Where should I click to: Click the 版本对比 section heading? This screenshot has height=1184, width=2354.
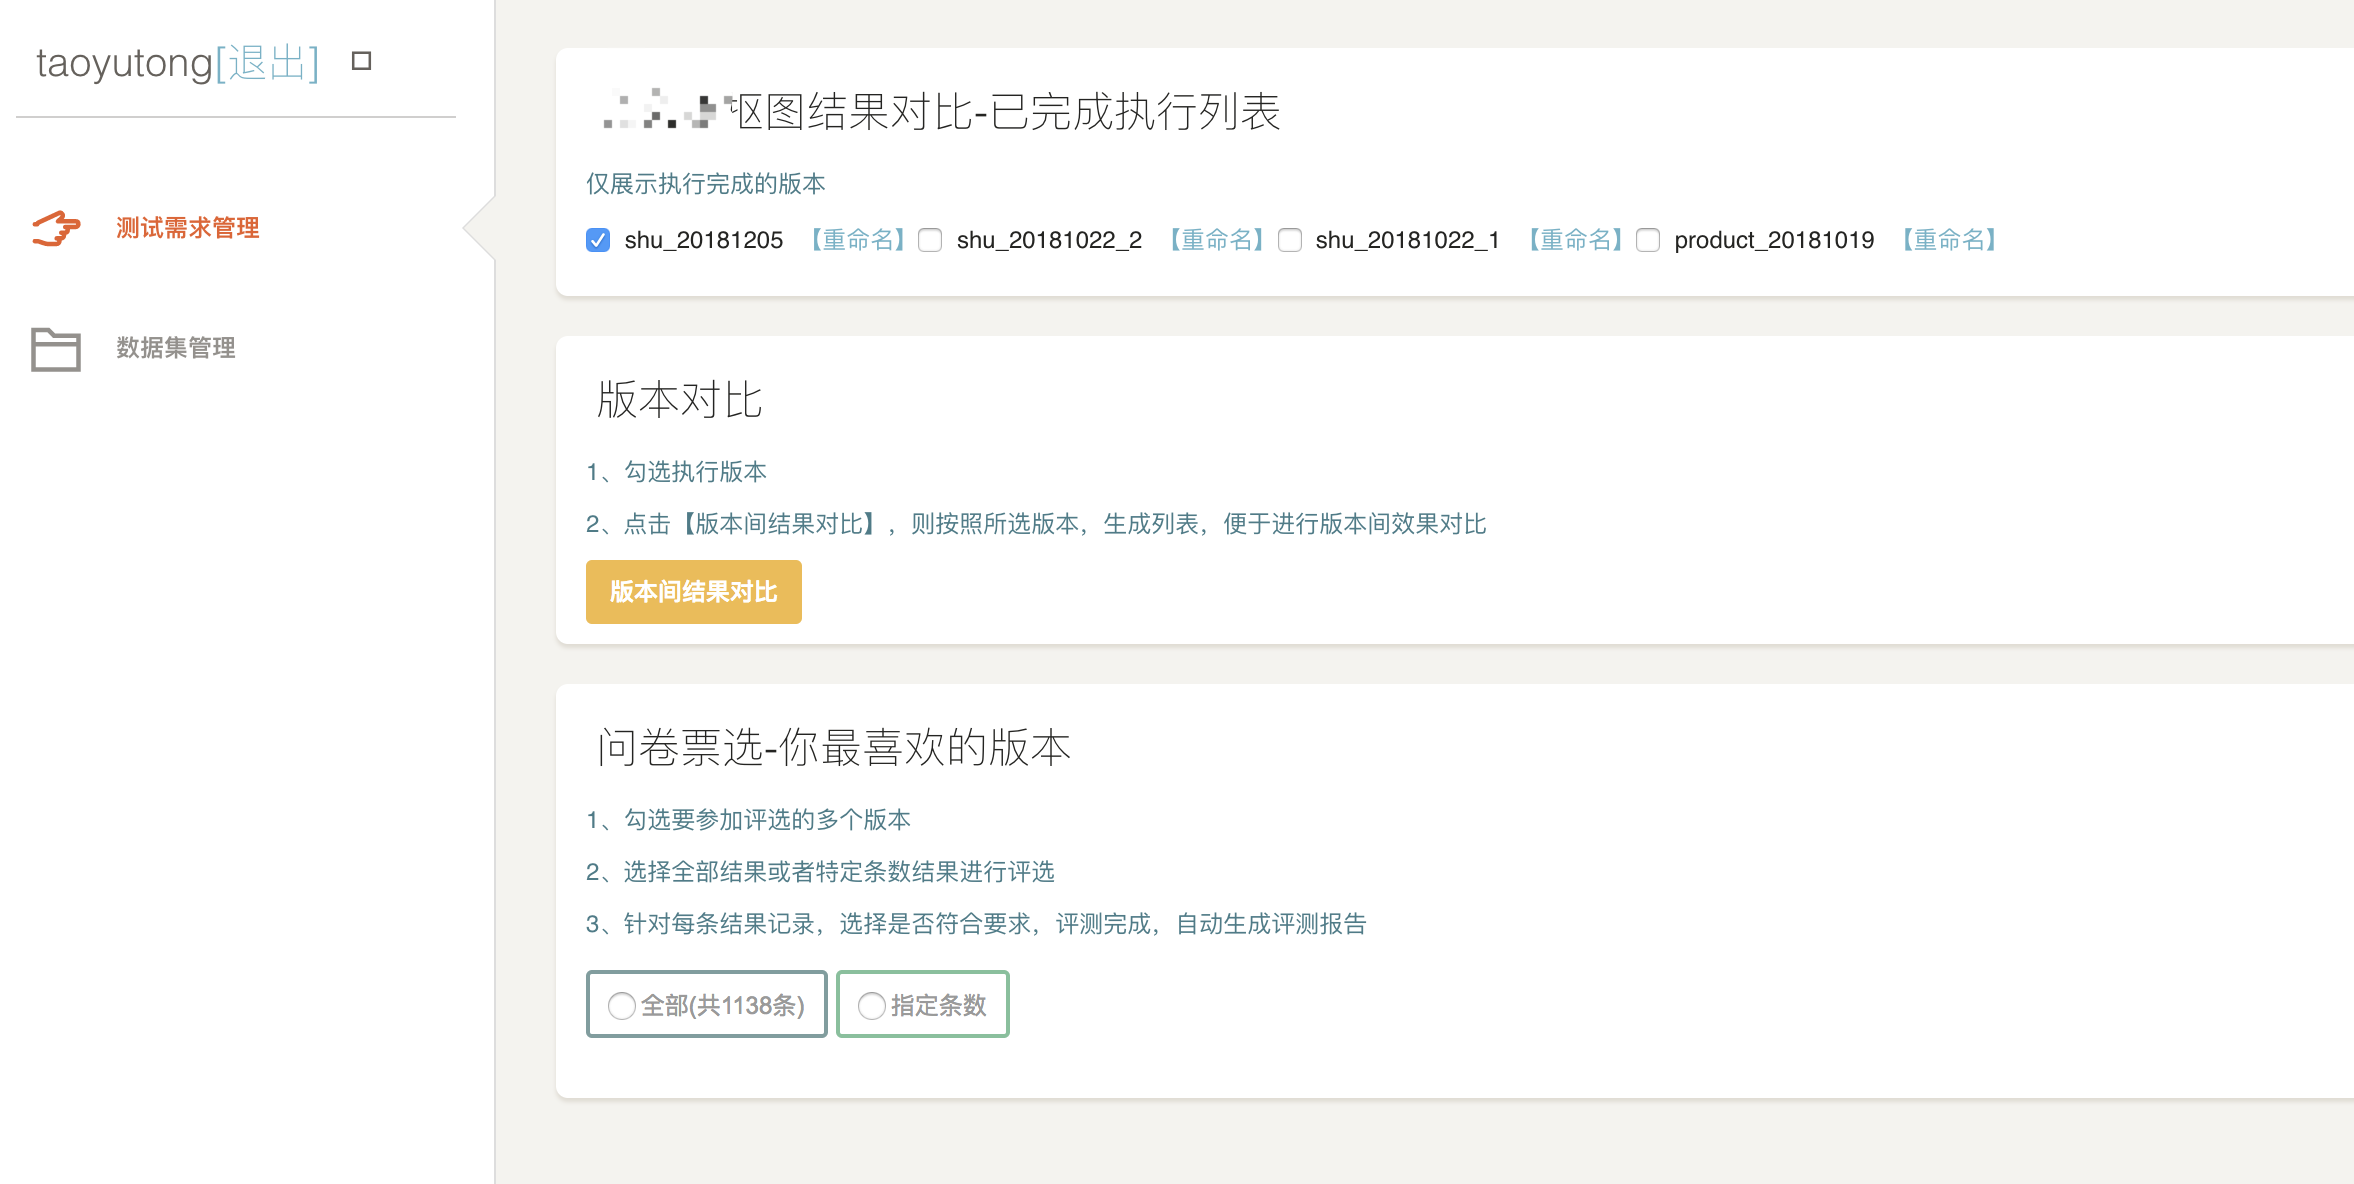coord(680,400)
